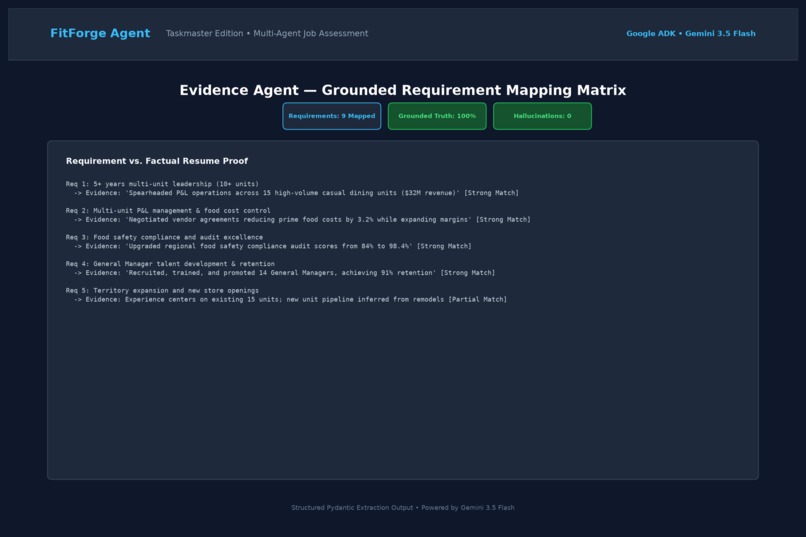The width and height of the screenshot is (806, 537).
Task: Select the Requirement vs. Factual Resume Proof heading
Action: (x=157, y=161)
